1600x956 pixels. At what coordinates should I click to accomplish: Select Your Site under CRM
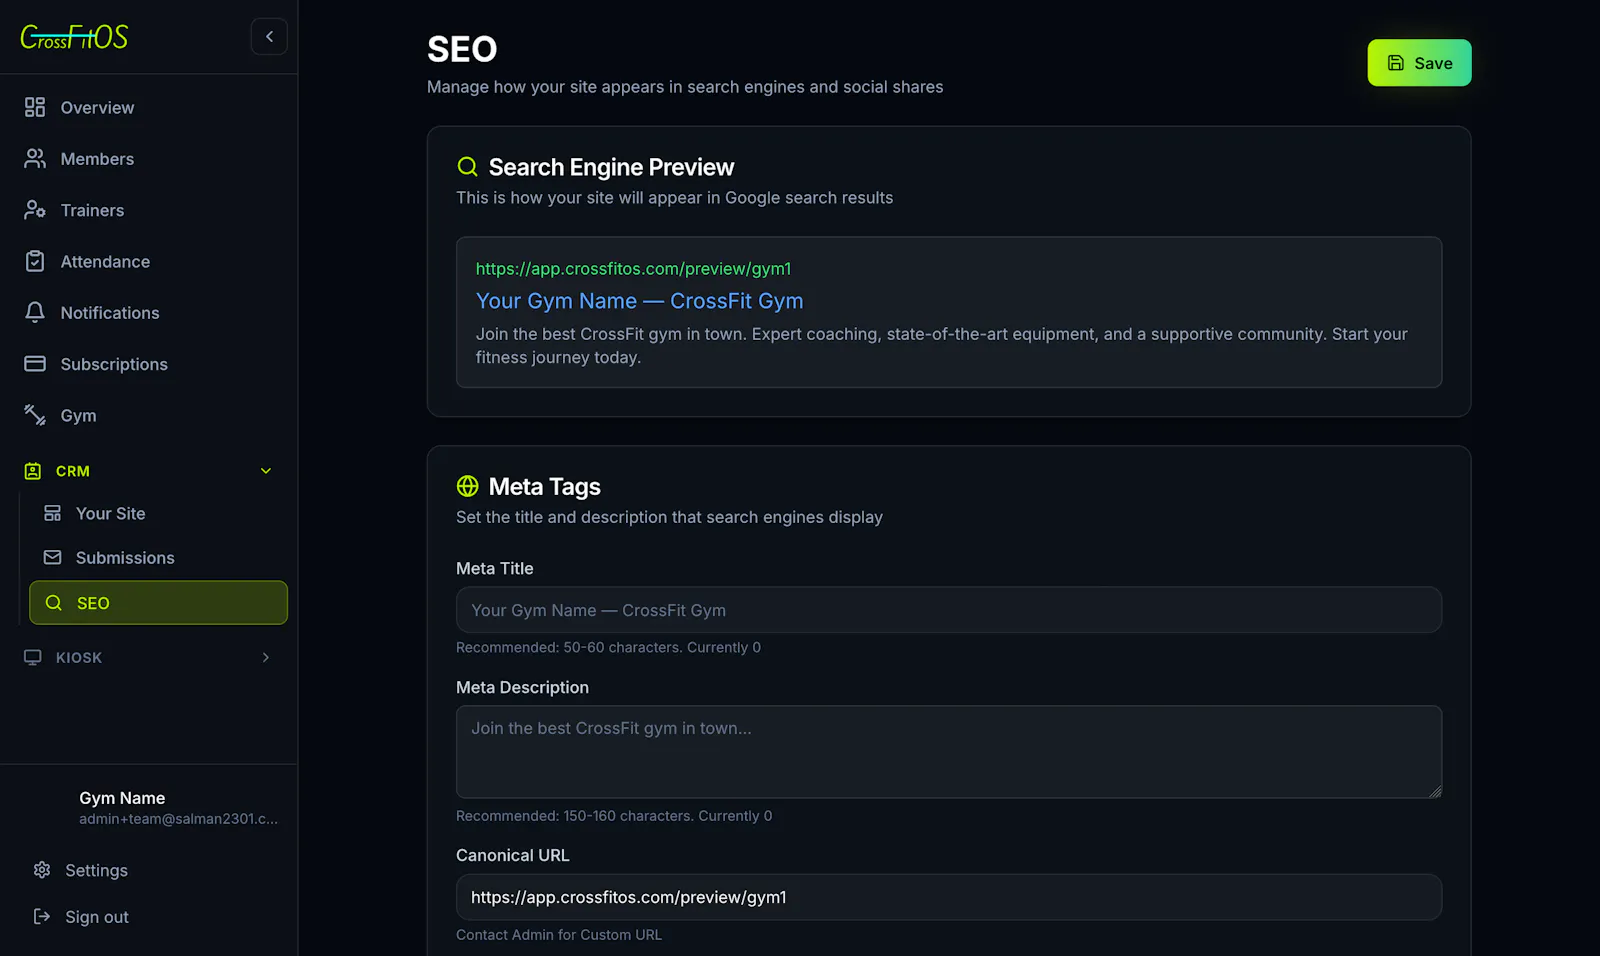tap(158, 513)
